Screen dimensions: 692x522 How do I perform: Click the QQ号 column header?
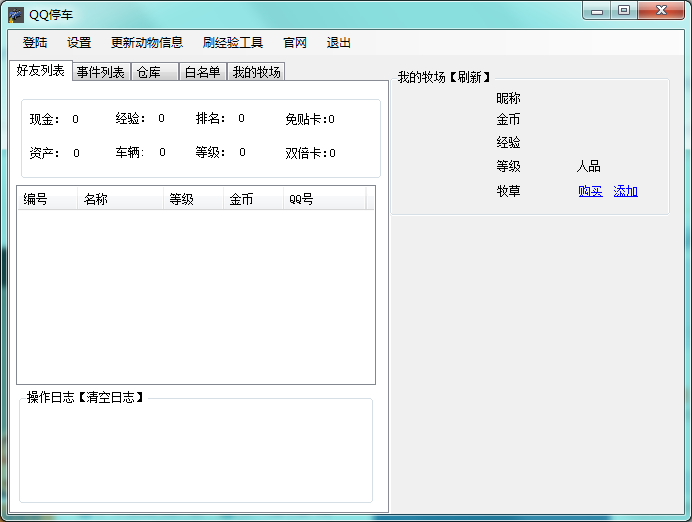(x=301, y=199)
